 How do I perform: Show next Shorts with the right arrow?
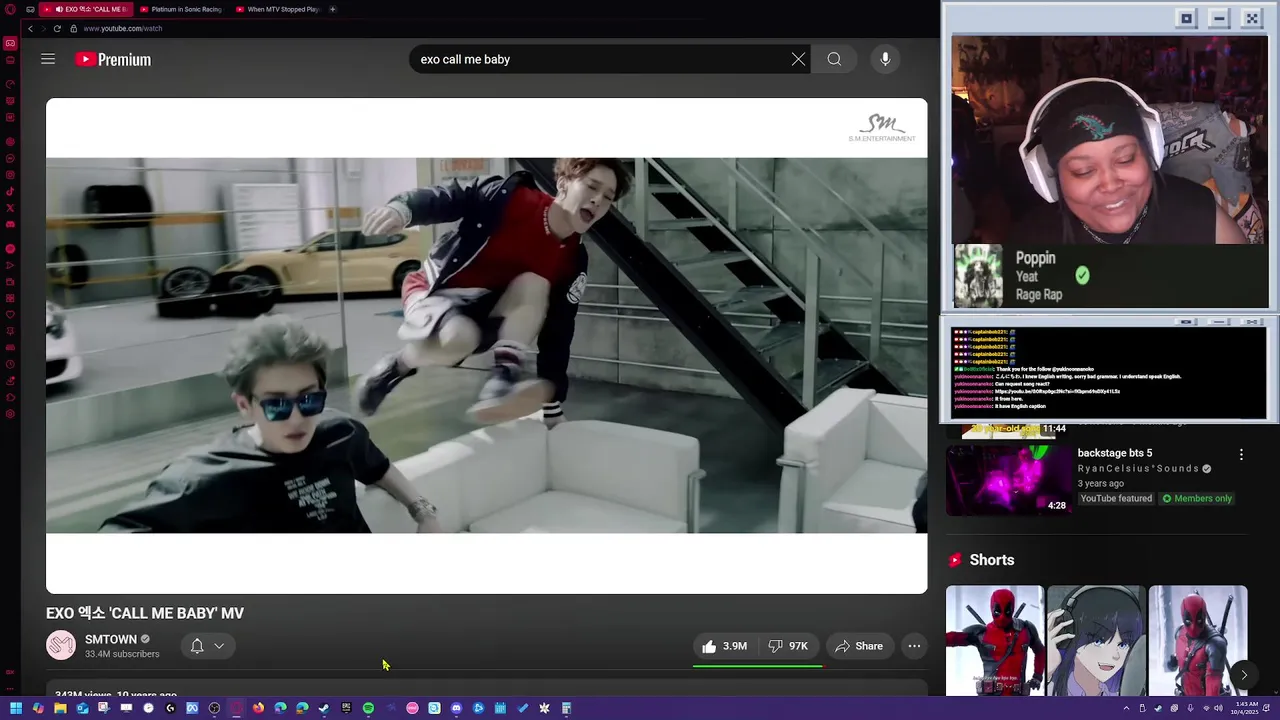pos(1244,675)
